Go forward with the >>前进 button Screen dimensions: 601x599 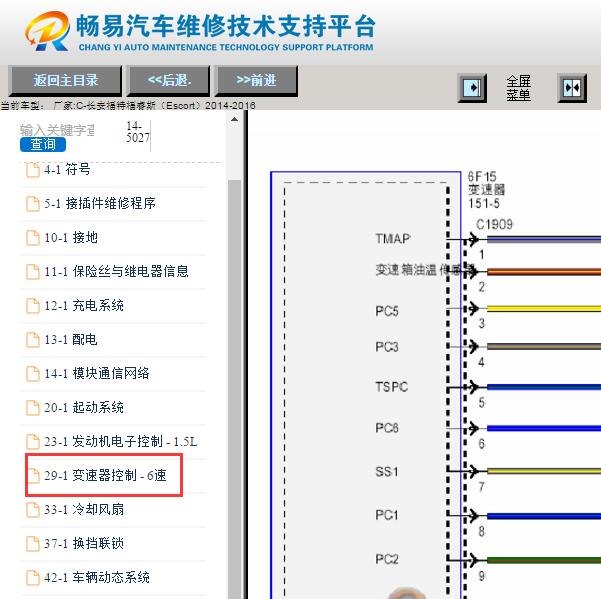point(256,80)
